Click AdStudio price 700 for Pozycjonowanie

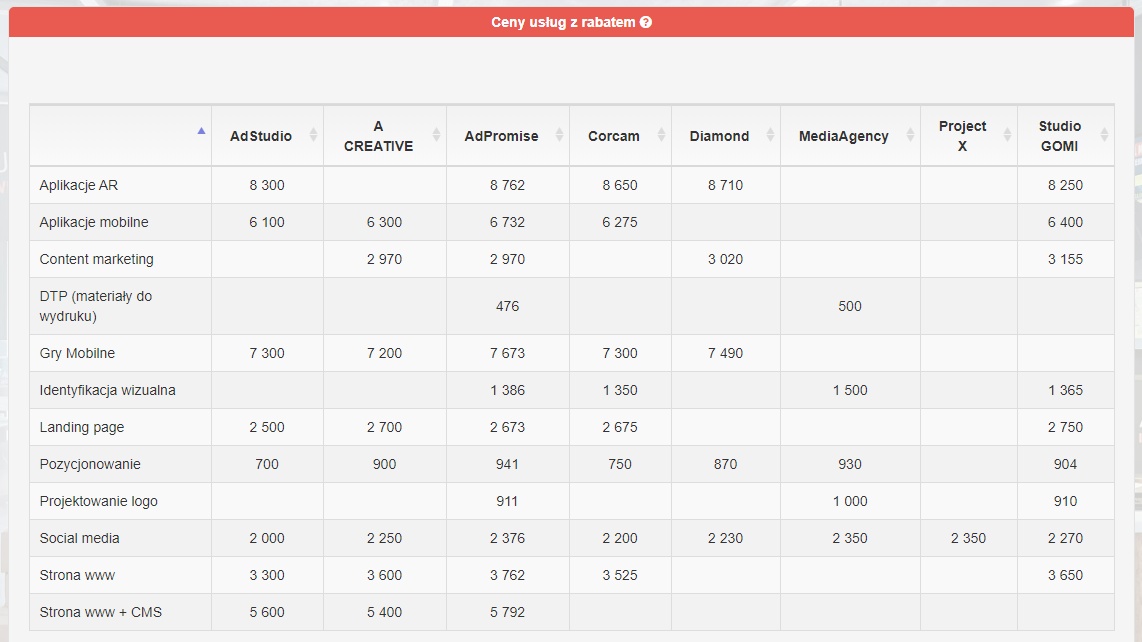267,464
